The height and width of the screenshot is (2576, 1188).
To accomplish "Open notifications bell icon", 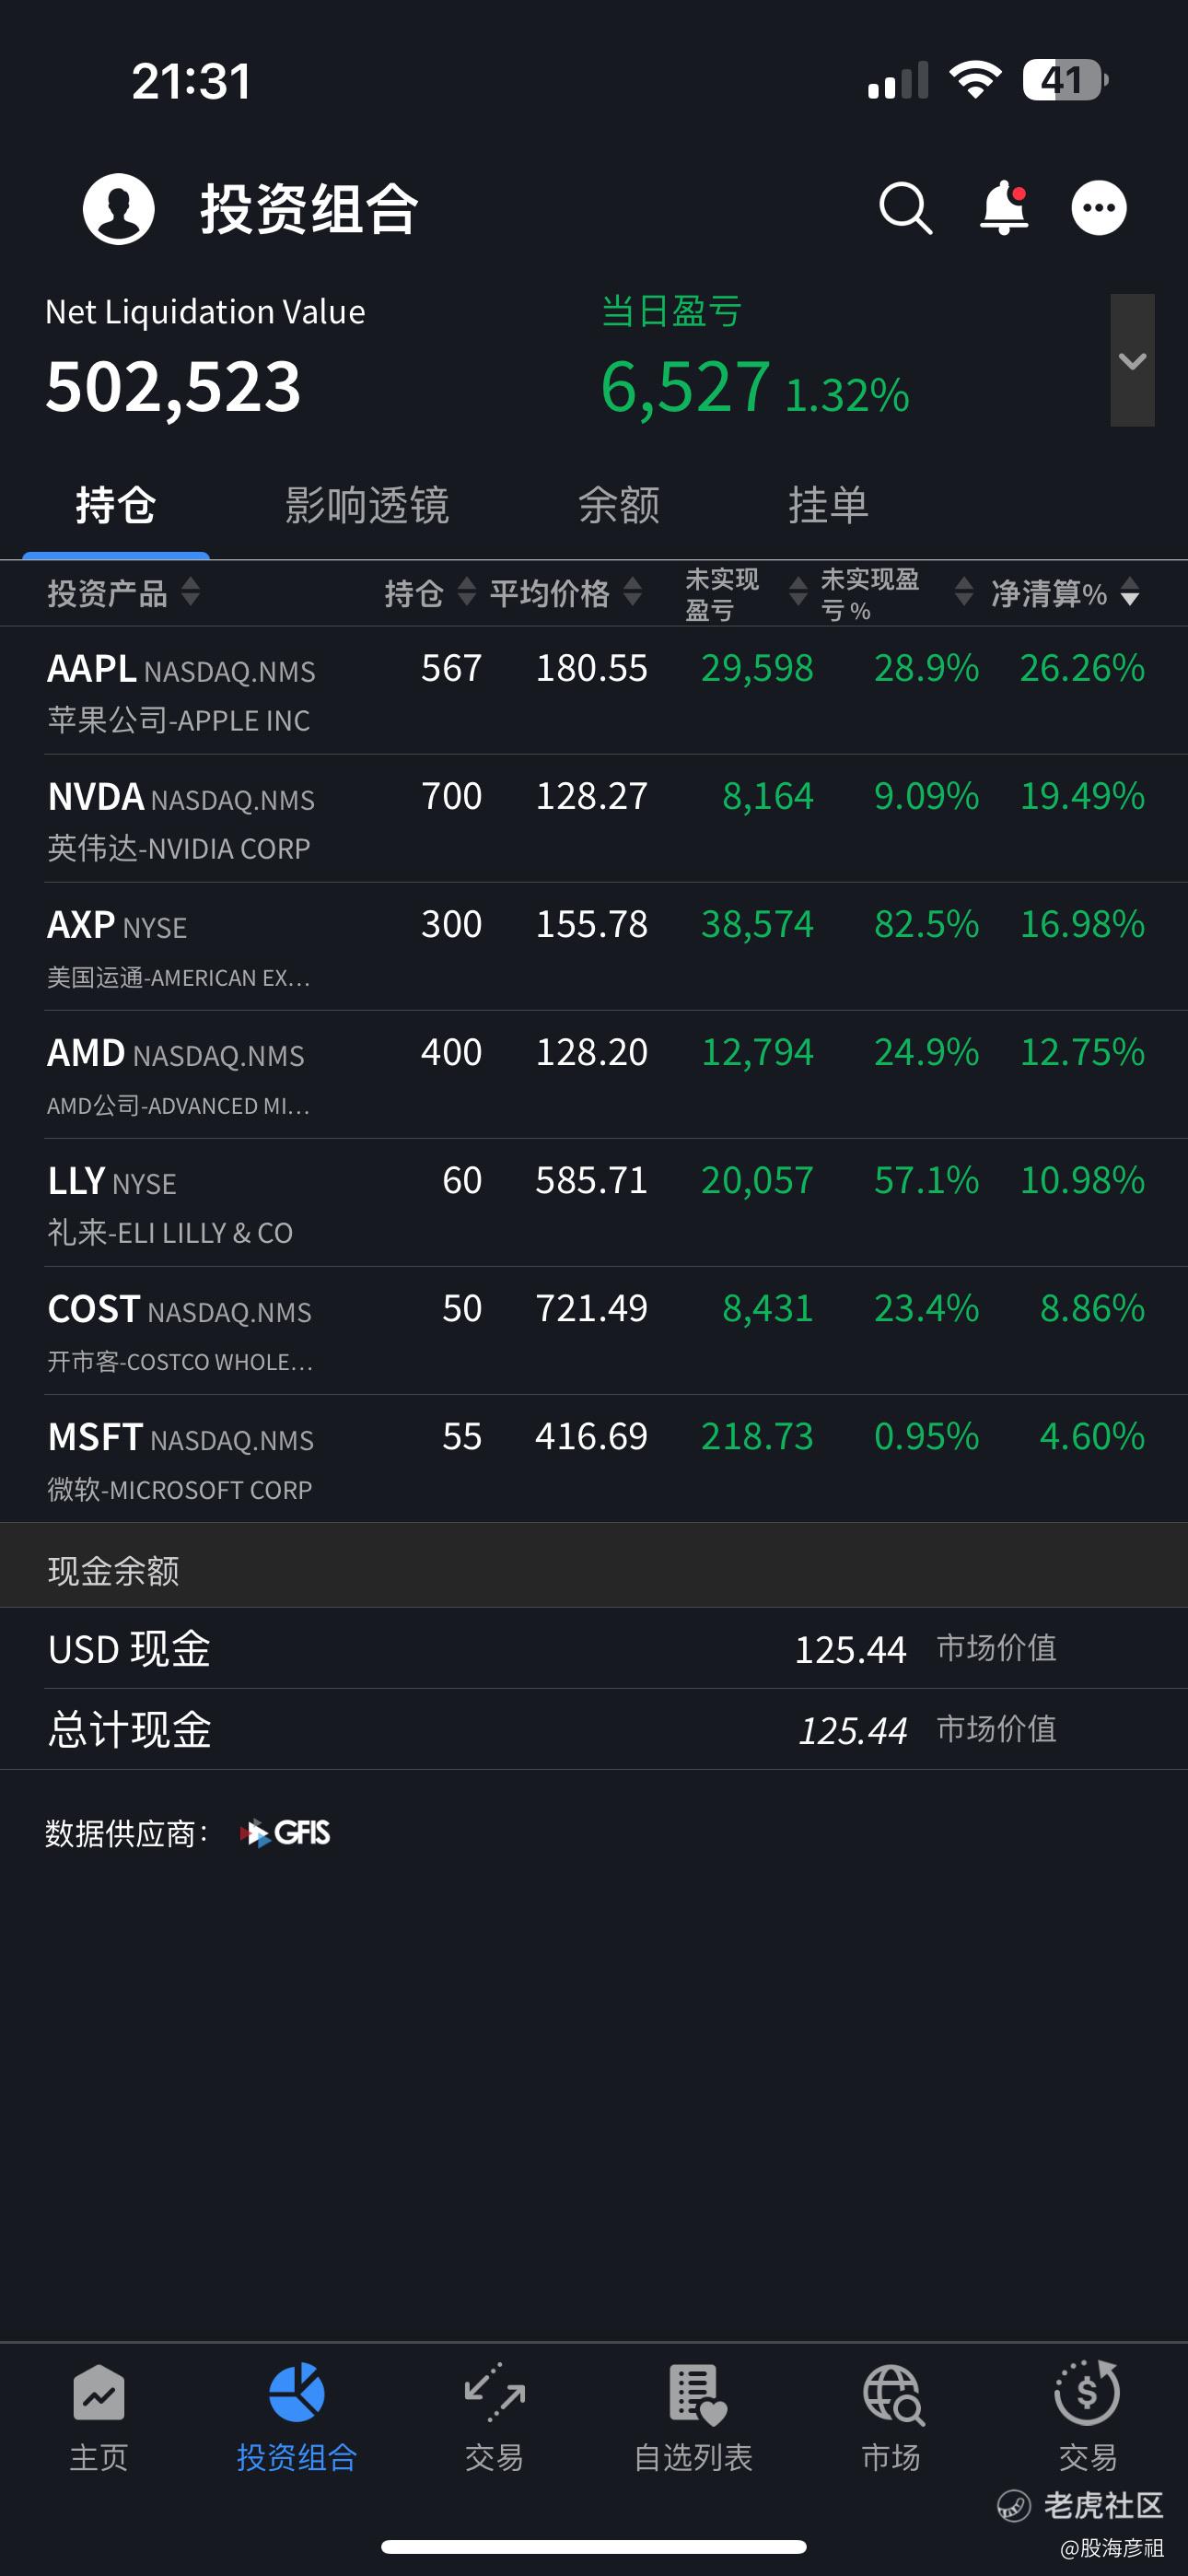I will [x=1004, y=208].
